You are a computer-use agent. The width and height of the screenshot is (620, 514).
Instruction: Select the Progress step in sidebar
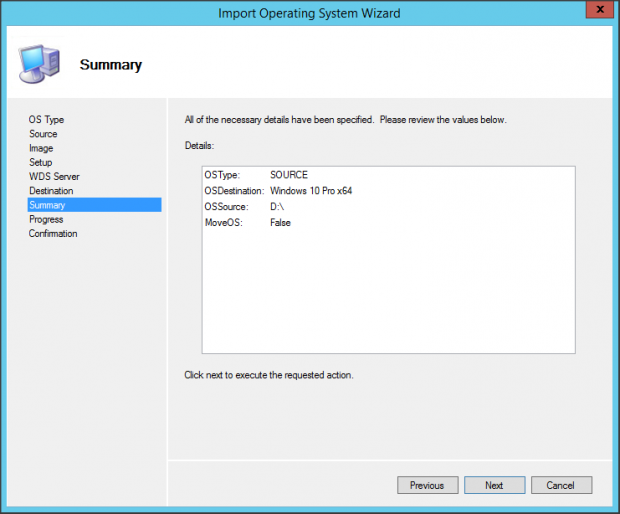[x=46, y=219]
